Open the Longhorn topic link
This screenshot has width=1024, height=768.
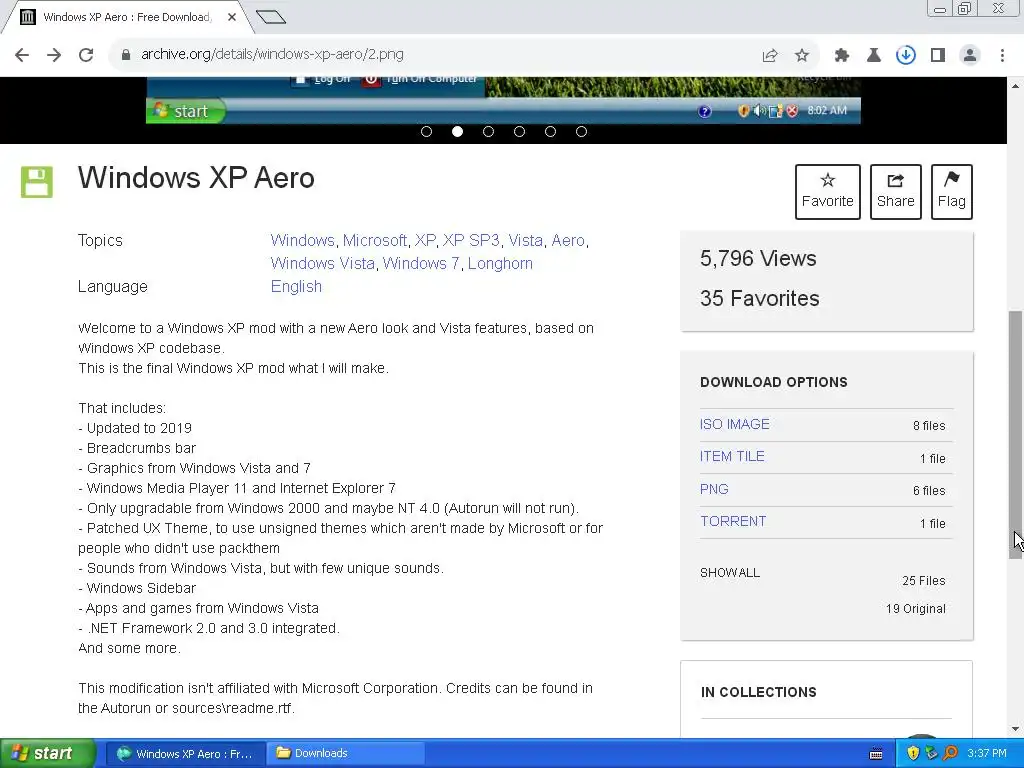[500, 263]
